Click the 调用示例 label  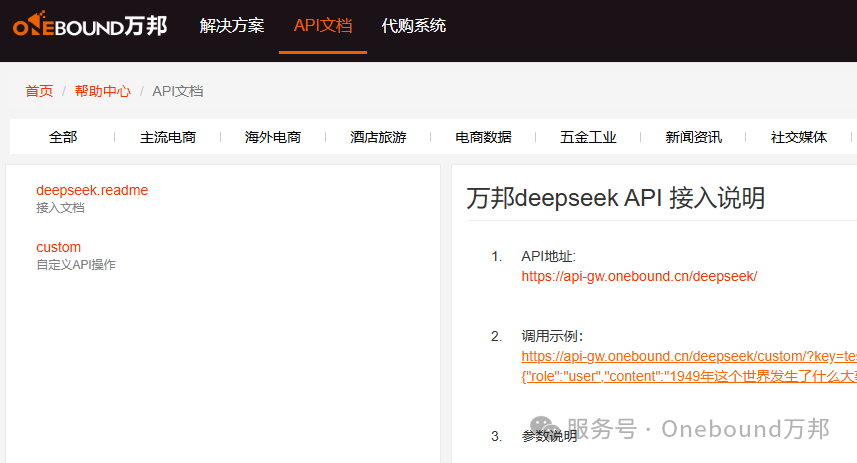click(x=552, y=336)
